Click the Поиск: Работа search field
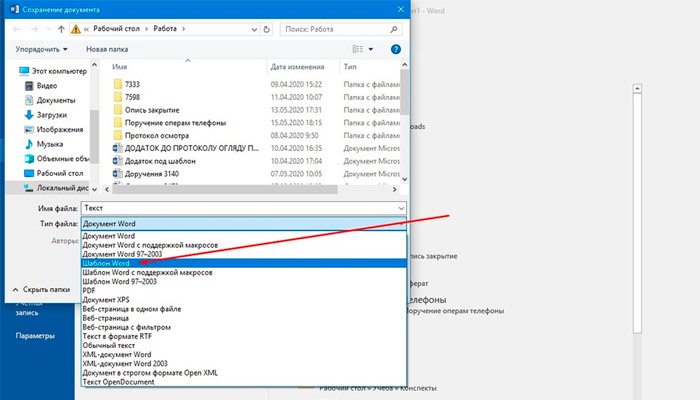 pyautogui.click(x=341, y=29)
